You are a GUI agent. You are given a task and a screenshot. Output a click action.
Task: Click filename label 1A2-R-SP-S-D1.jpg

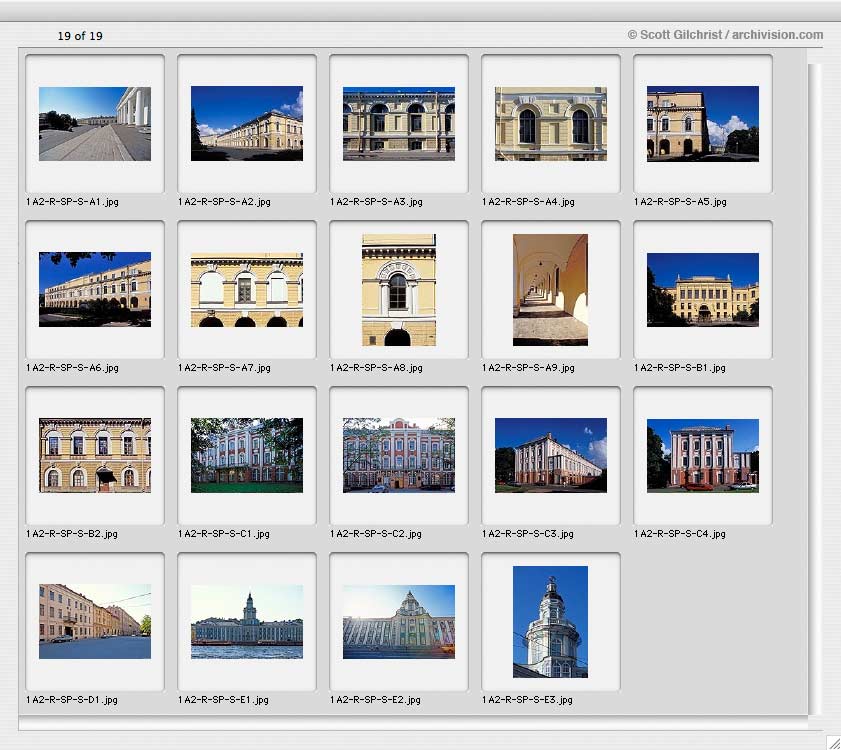click(x=72, y=700)
